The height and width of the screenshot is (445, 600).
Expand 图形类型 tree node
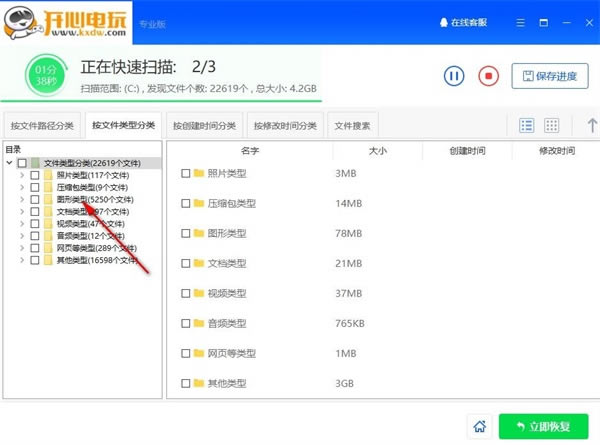click(x=22, y=199)
